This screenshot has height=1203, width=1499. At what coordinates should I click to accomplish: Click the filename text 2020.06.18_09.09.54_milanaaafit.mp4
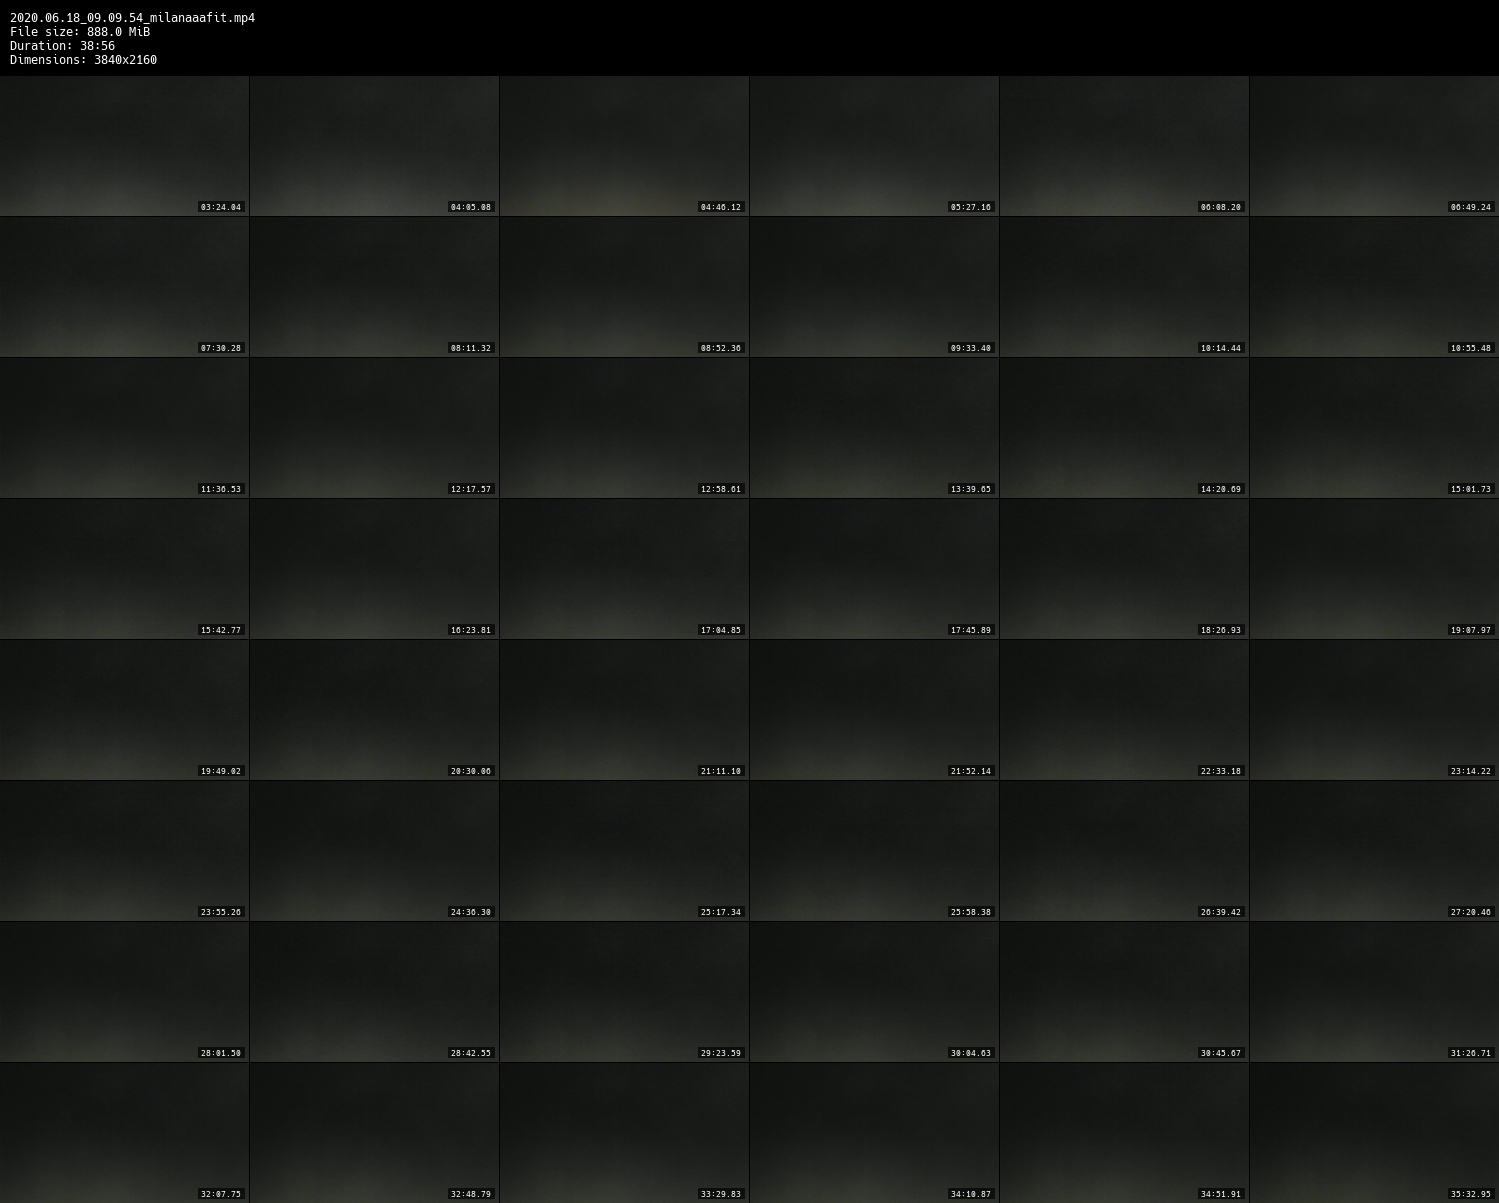click(x=132, y=18)
